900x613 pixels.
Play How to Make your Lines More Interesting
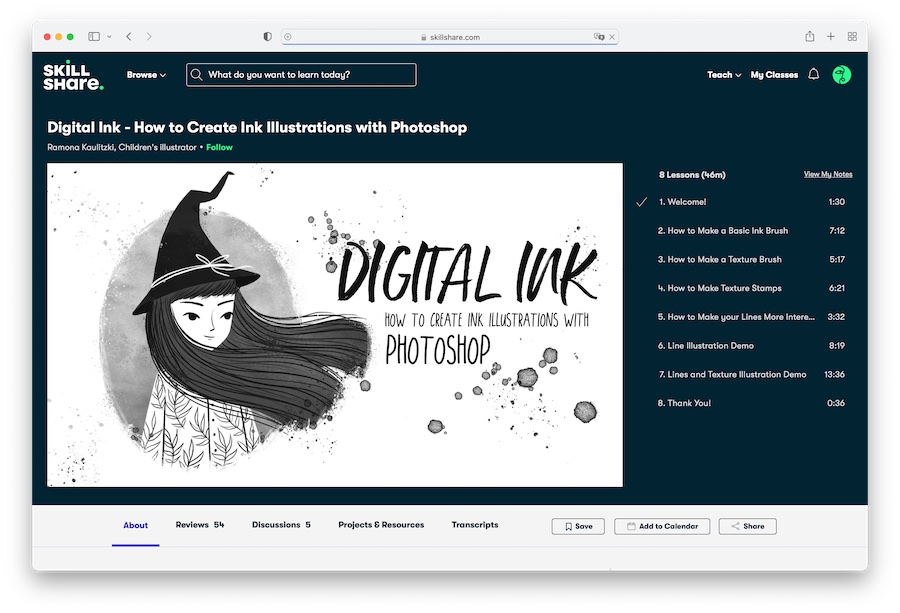(751, 316)
